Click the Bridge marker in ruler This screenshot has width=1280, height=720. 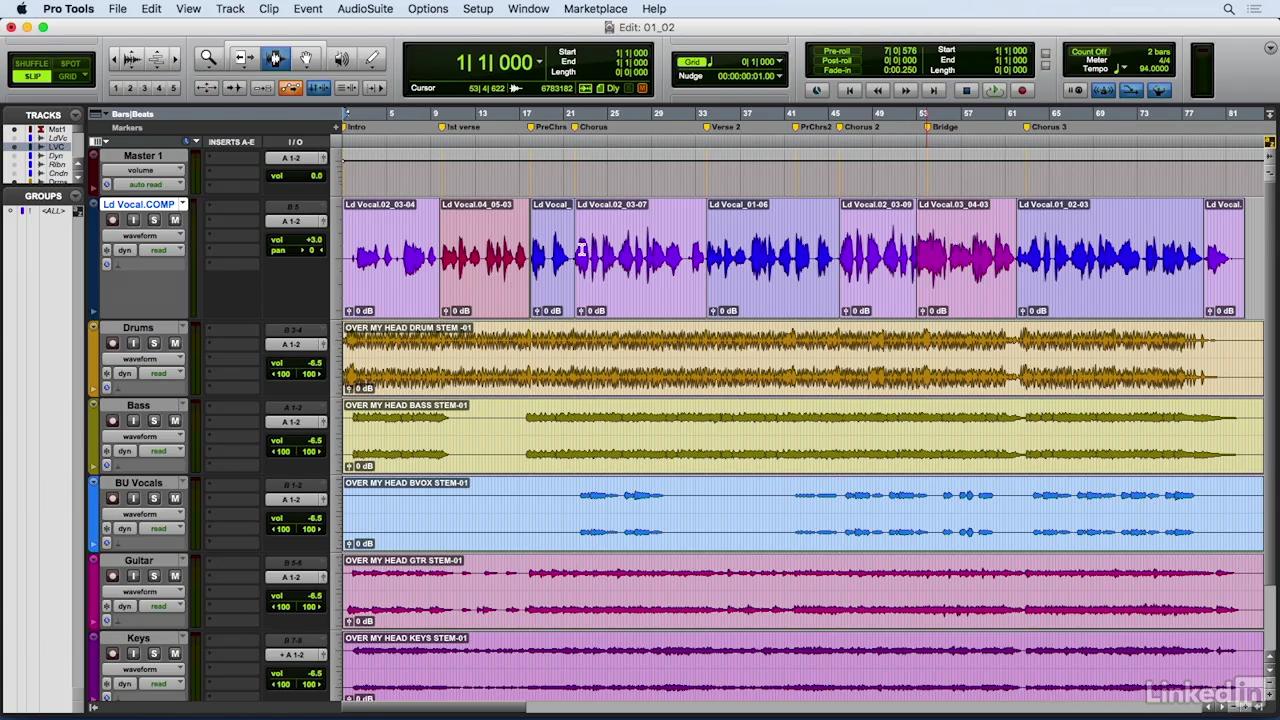(x=941, y=127)
